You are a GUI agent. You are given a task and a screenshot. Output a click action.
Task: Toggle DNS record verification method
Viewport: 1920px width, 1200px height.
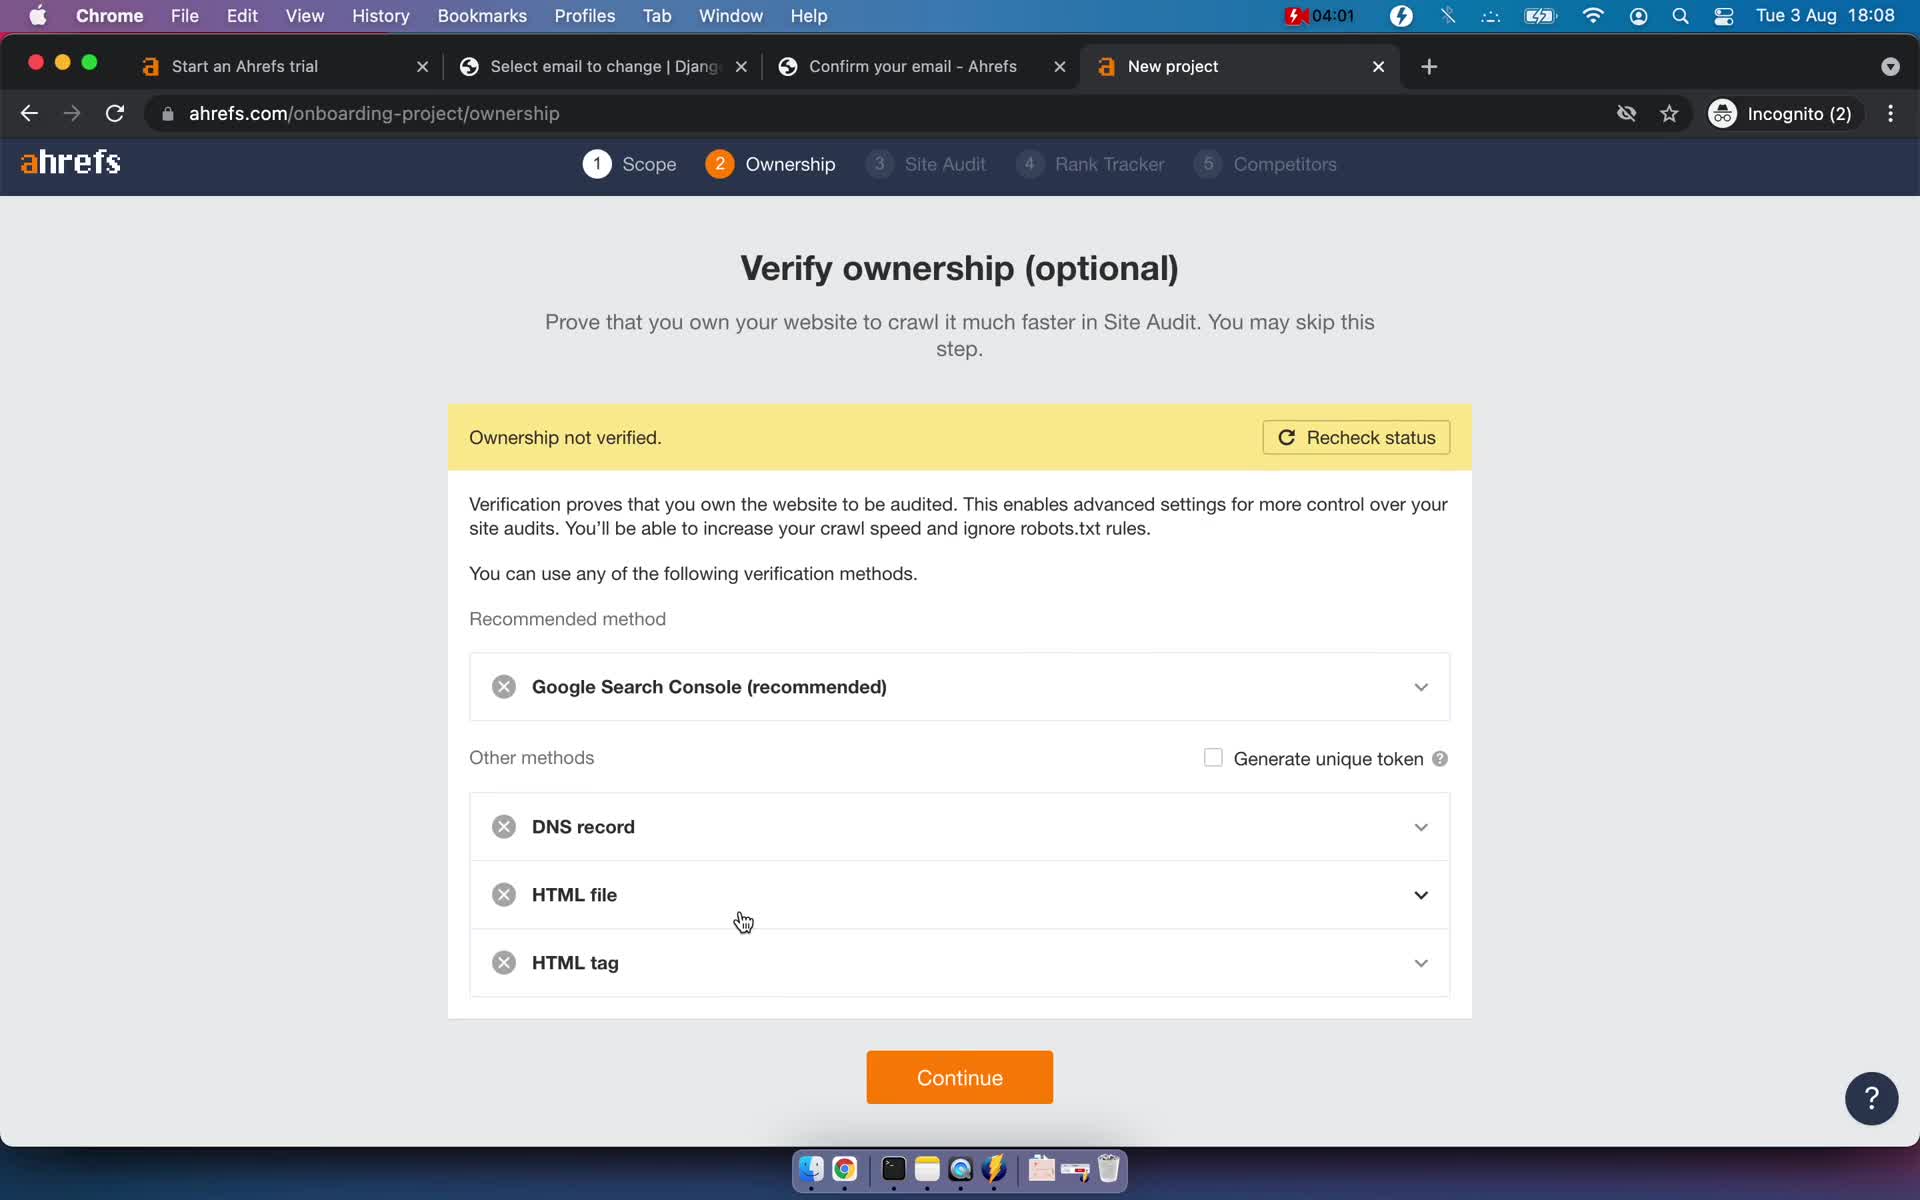pyautogui.click(x=1421, y=827)
